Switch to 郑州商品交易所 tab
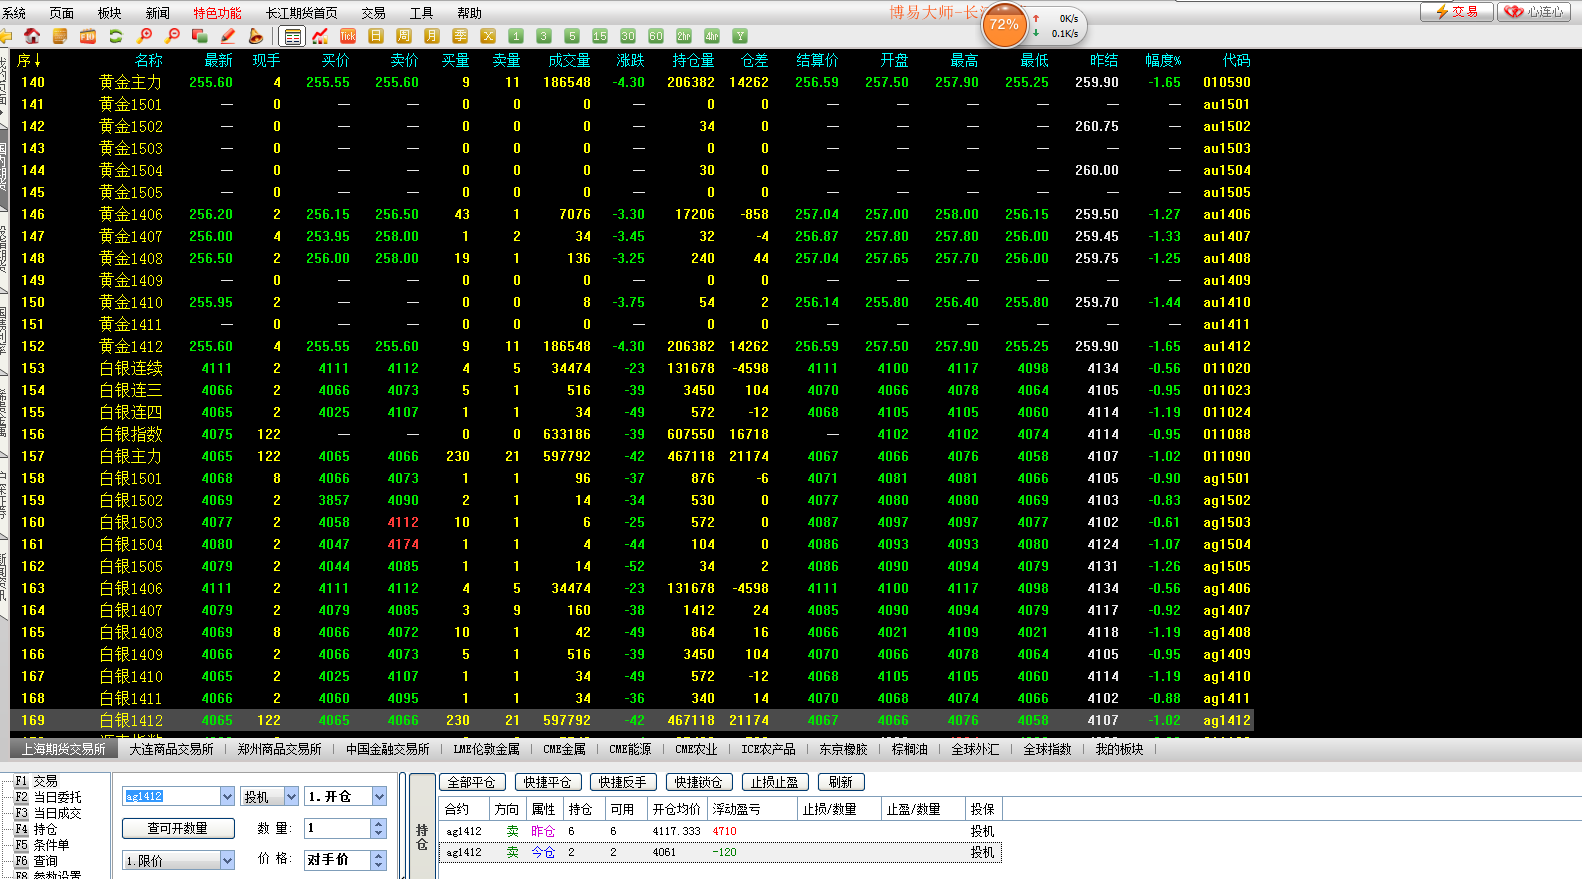Viewport: 1582px width, 879px height. (x=280, y=749)
